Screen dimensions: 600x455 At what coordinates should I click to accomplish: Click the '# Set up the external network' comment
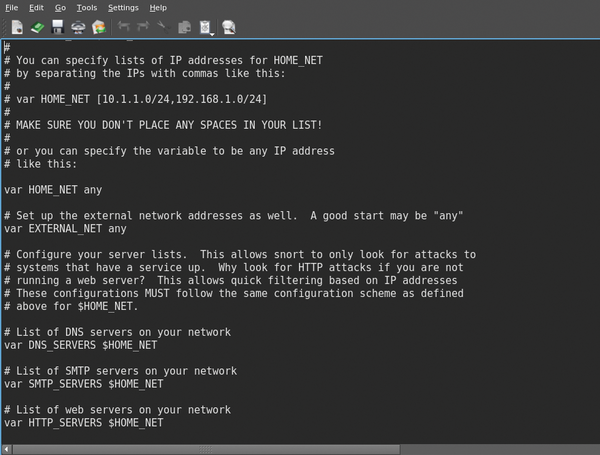234,216
